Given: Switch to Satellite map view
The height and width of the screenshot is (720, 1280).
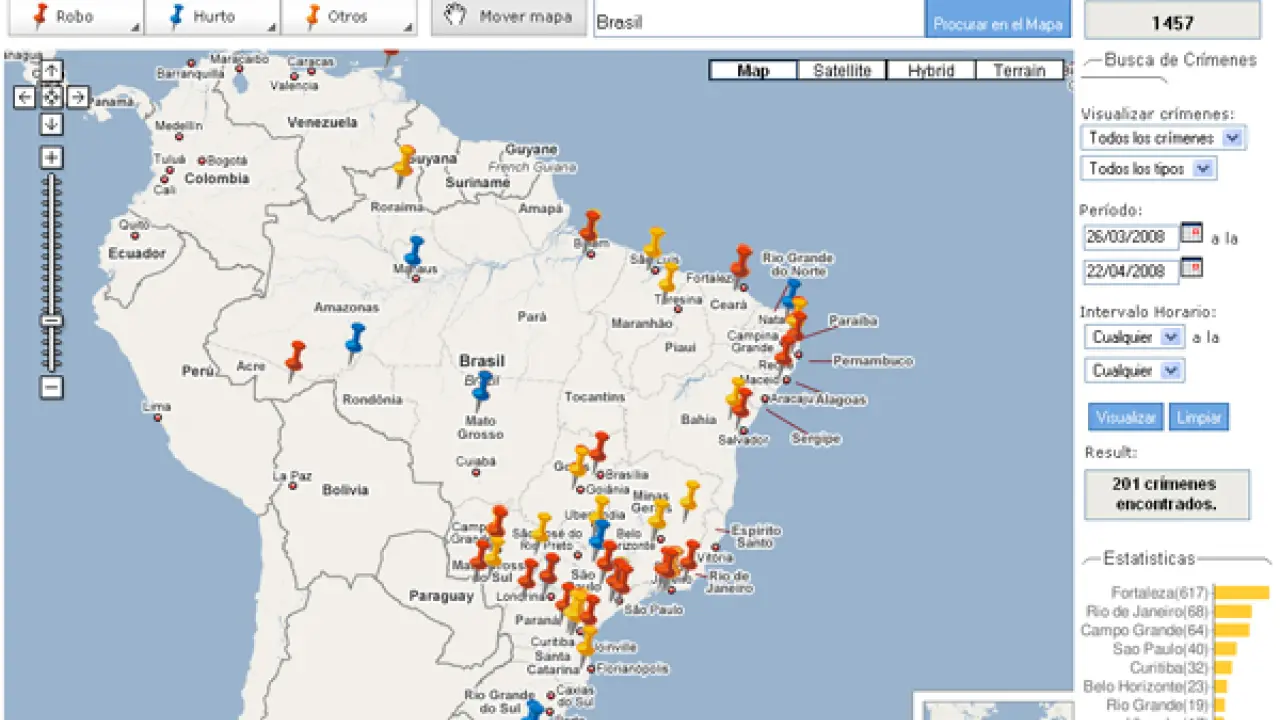Looking at the screenshot, I should click(842, 70).
